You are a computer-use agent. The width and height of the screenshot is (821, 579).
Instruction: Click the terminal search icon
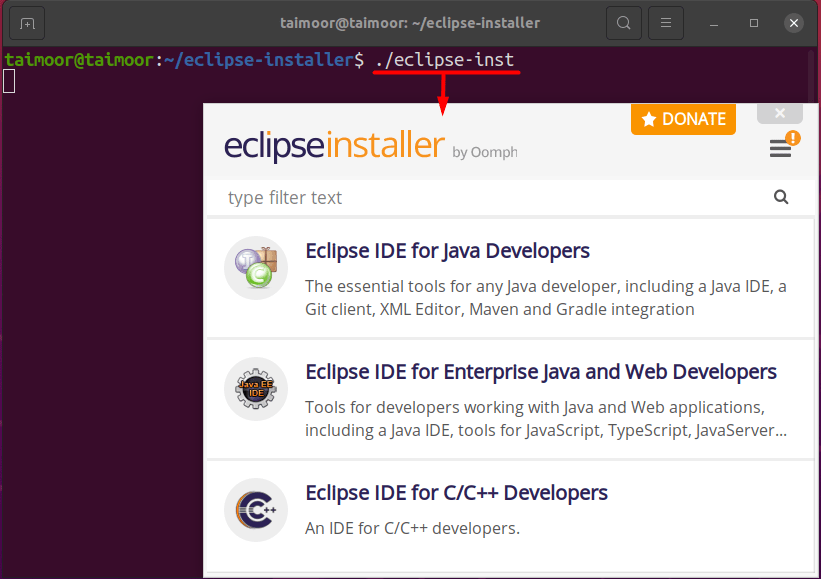click(x=624, y=23)
